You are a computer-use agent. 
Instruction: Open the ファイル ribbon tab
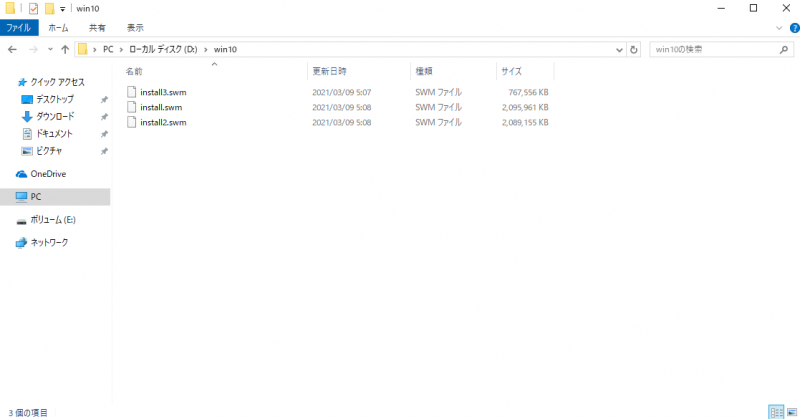coord(18,28)
